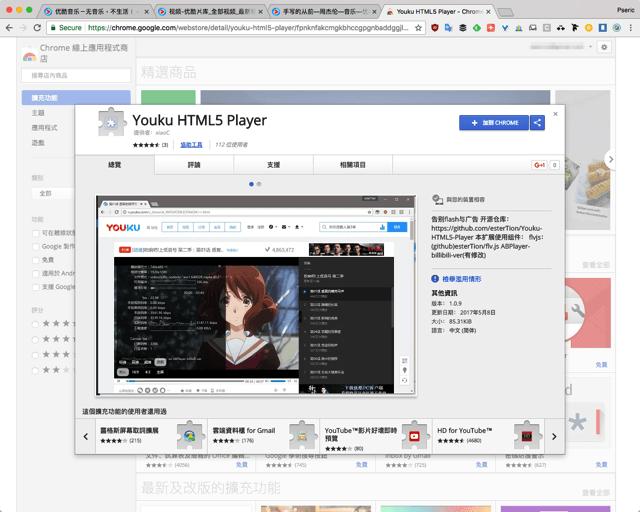
Task: Click the blue translate extension icon
Action: [449, 28]
